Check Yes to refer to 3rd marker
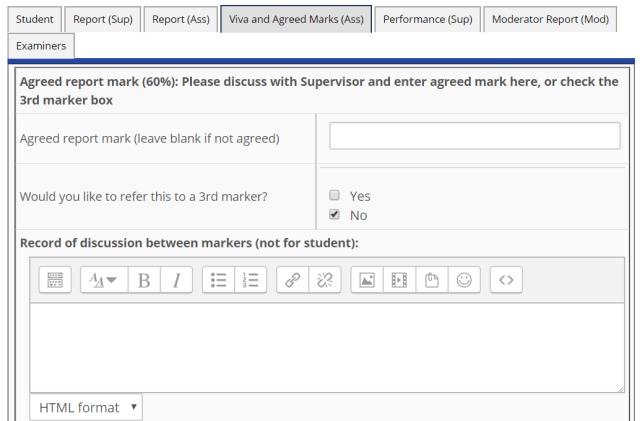Image resolution: width=640 pixels, height=421 pixels. tap(335, 196)
